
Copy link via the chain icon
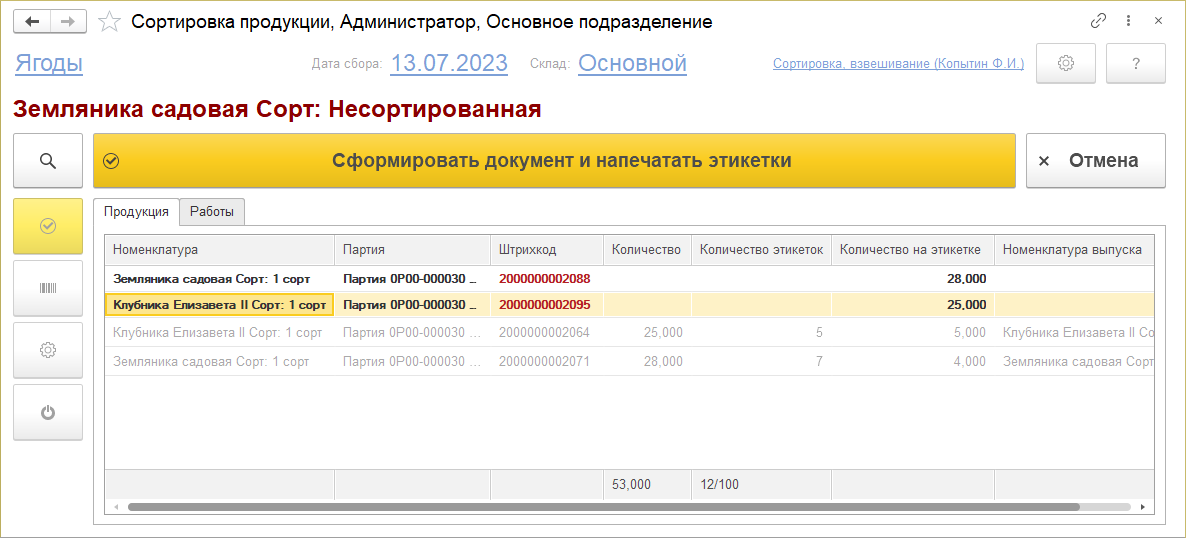[1098, 21]
